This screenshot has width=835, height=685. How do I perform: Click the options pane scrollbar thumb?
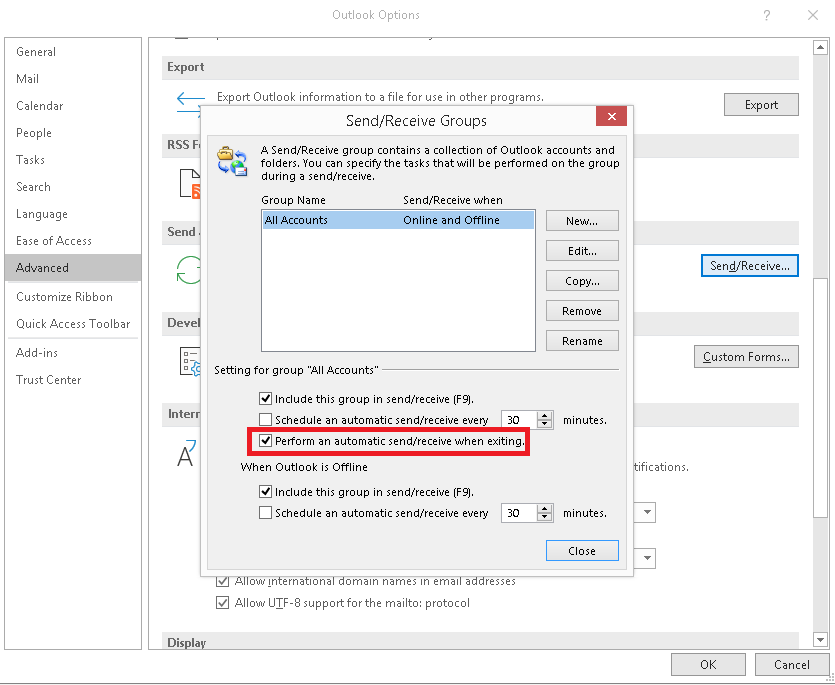[820, 397]
